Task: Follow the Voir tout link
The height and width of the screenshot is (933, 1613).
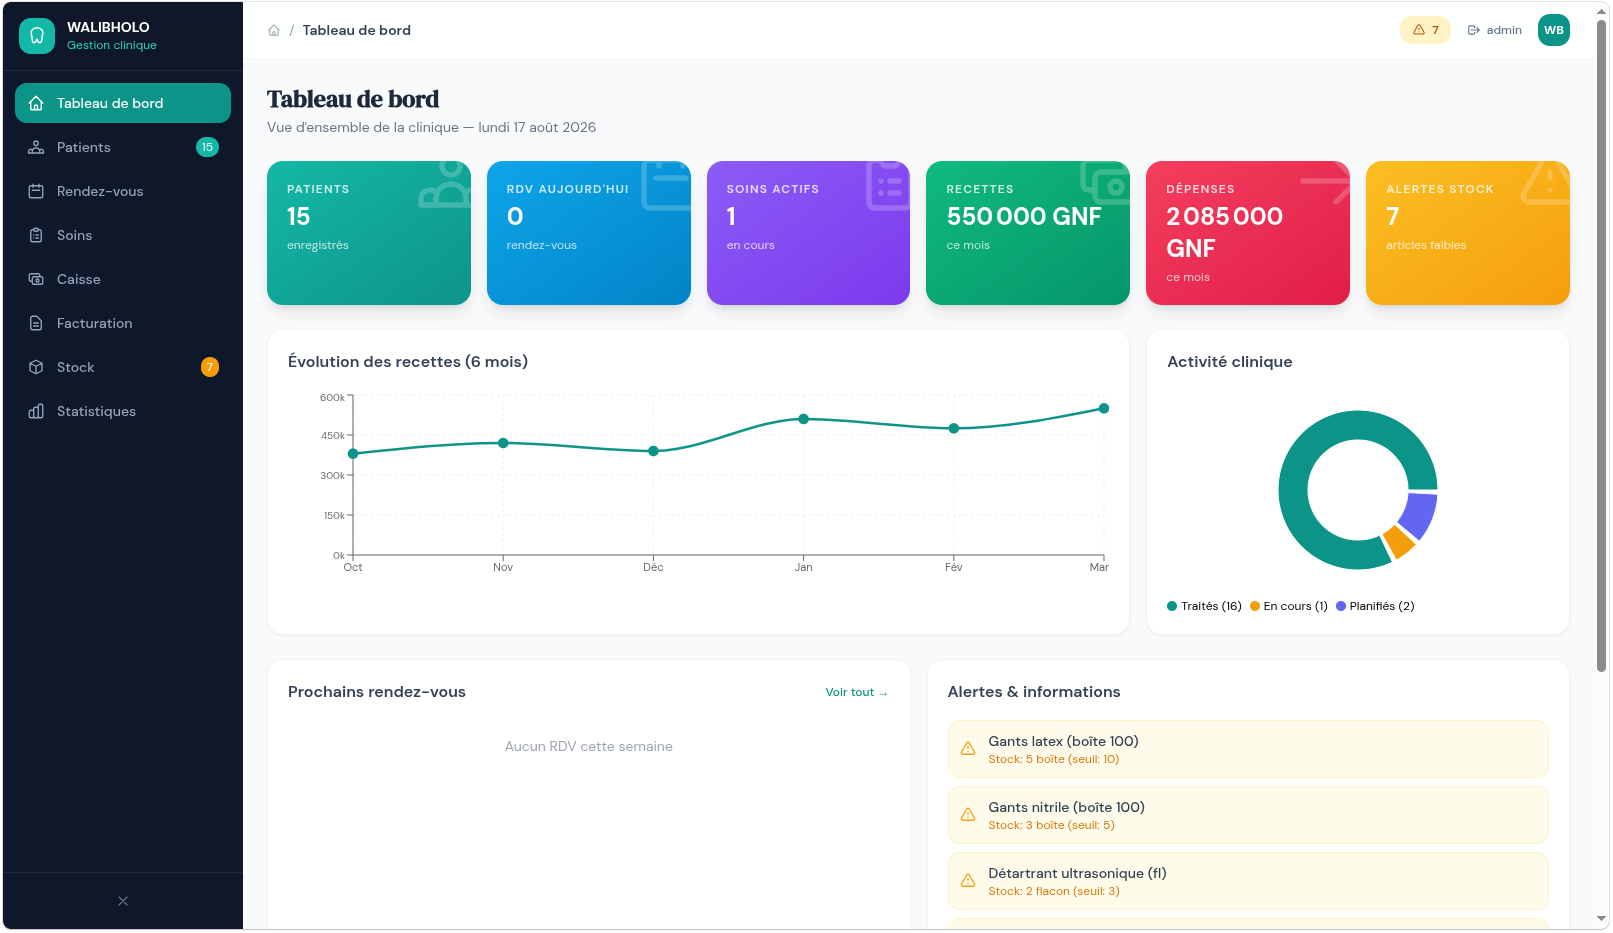Action: (x=856, y=692)
